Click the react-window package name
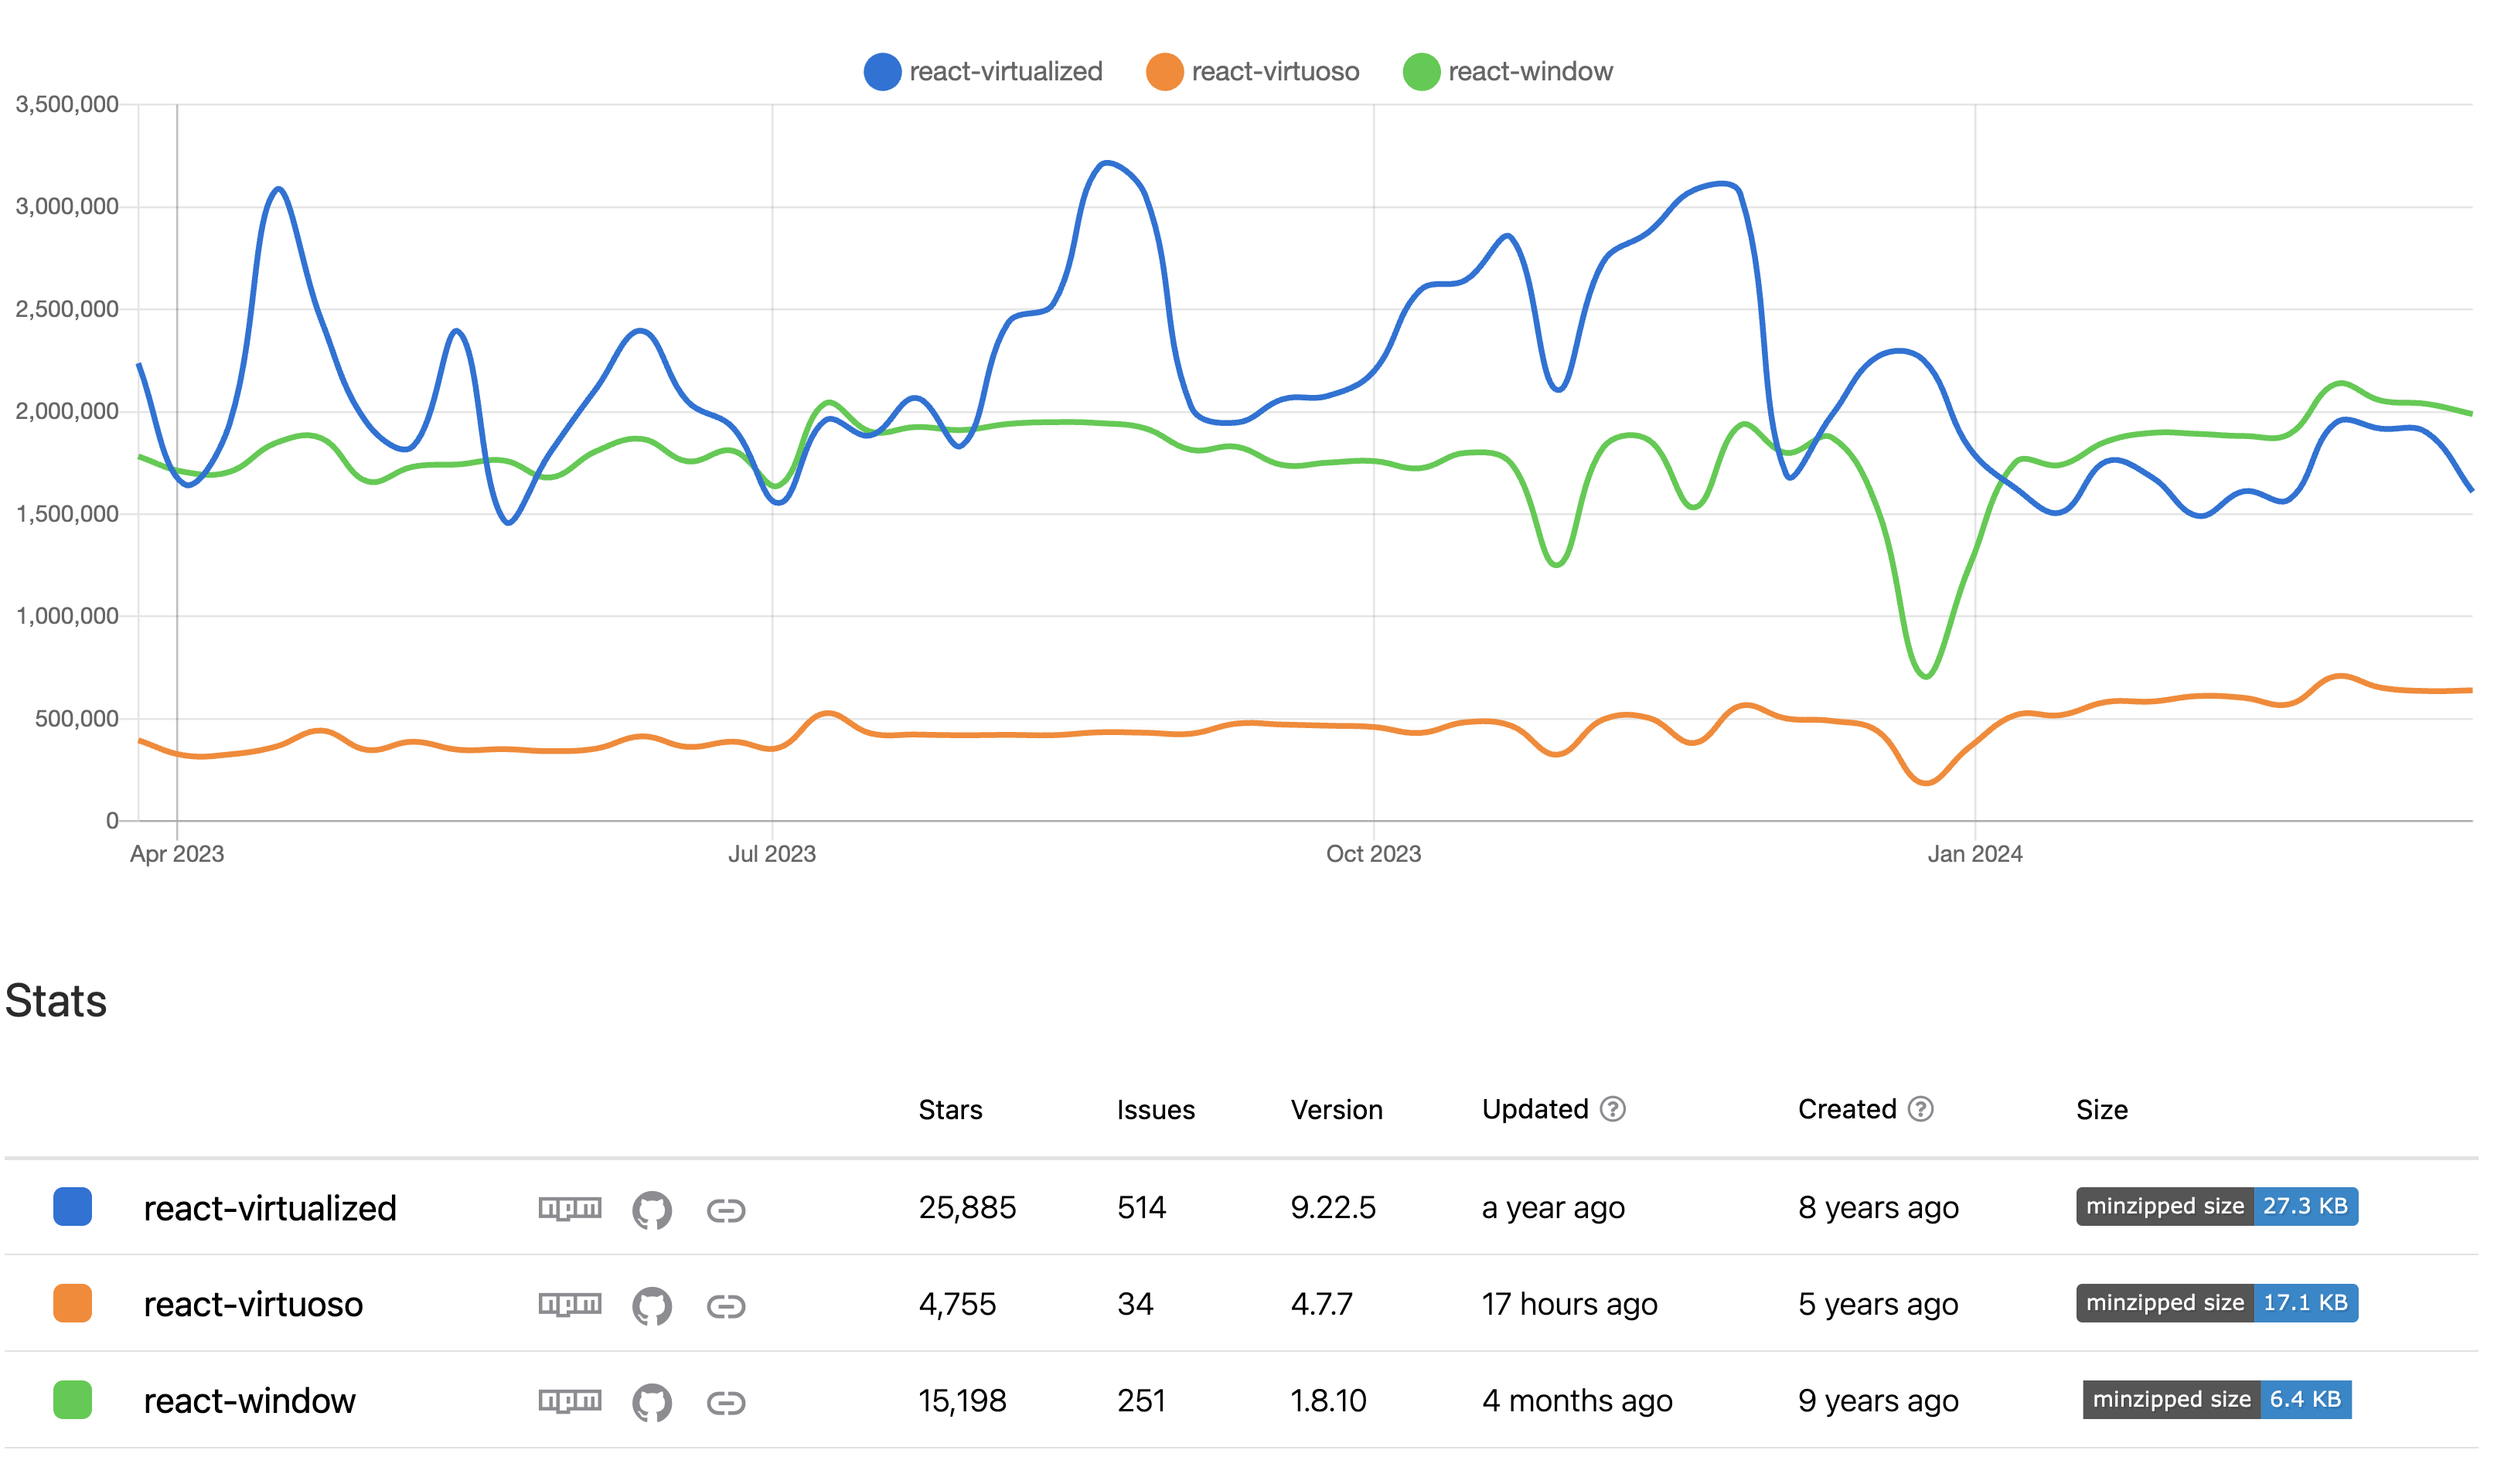Screen dimensions: 2511x1484 (249, 1401)
